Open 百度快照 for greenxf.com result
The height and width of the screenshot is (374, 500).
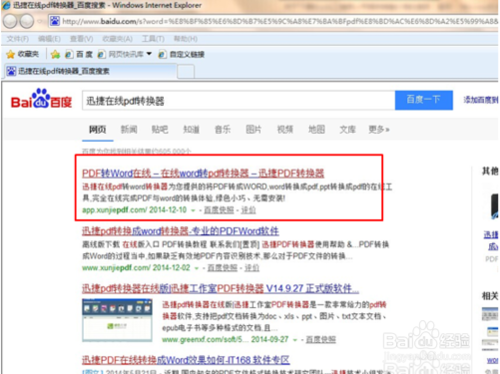[x=321, y=339]
